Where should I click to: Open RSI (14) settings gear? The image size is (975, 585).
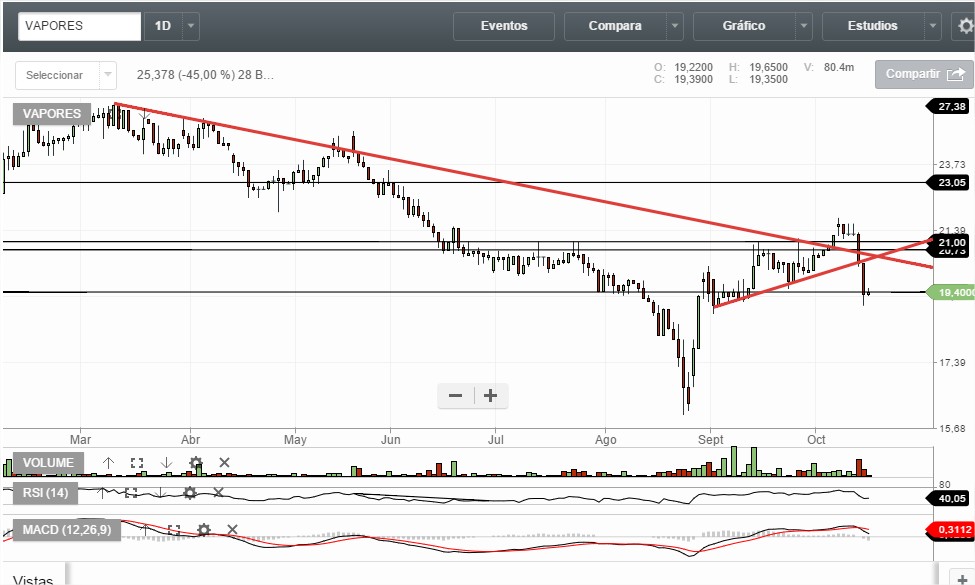click(189, 493)
